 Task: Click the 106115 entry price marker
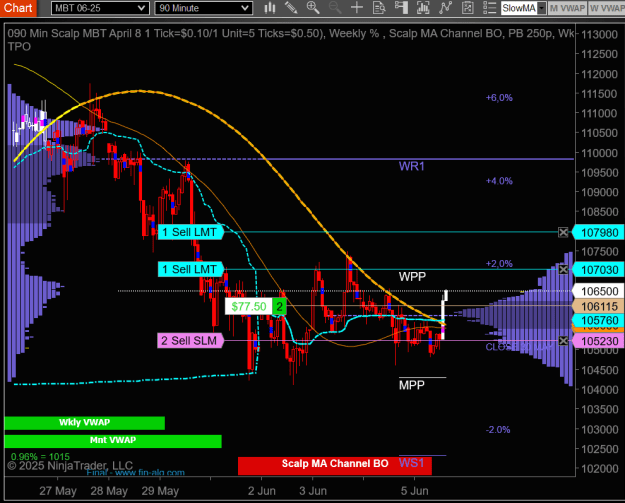pos(599,307)
